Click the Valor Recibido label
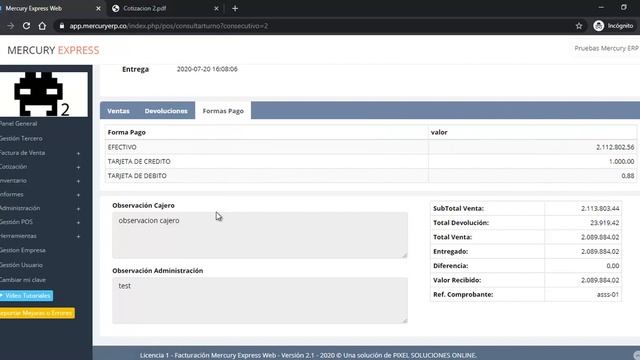 click(x=457, y=280)
